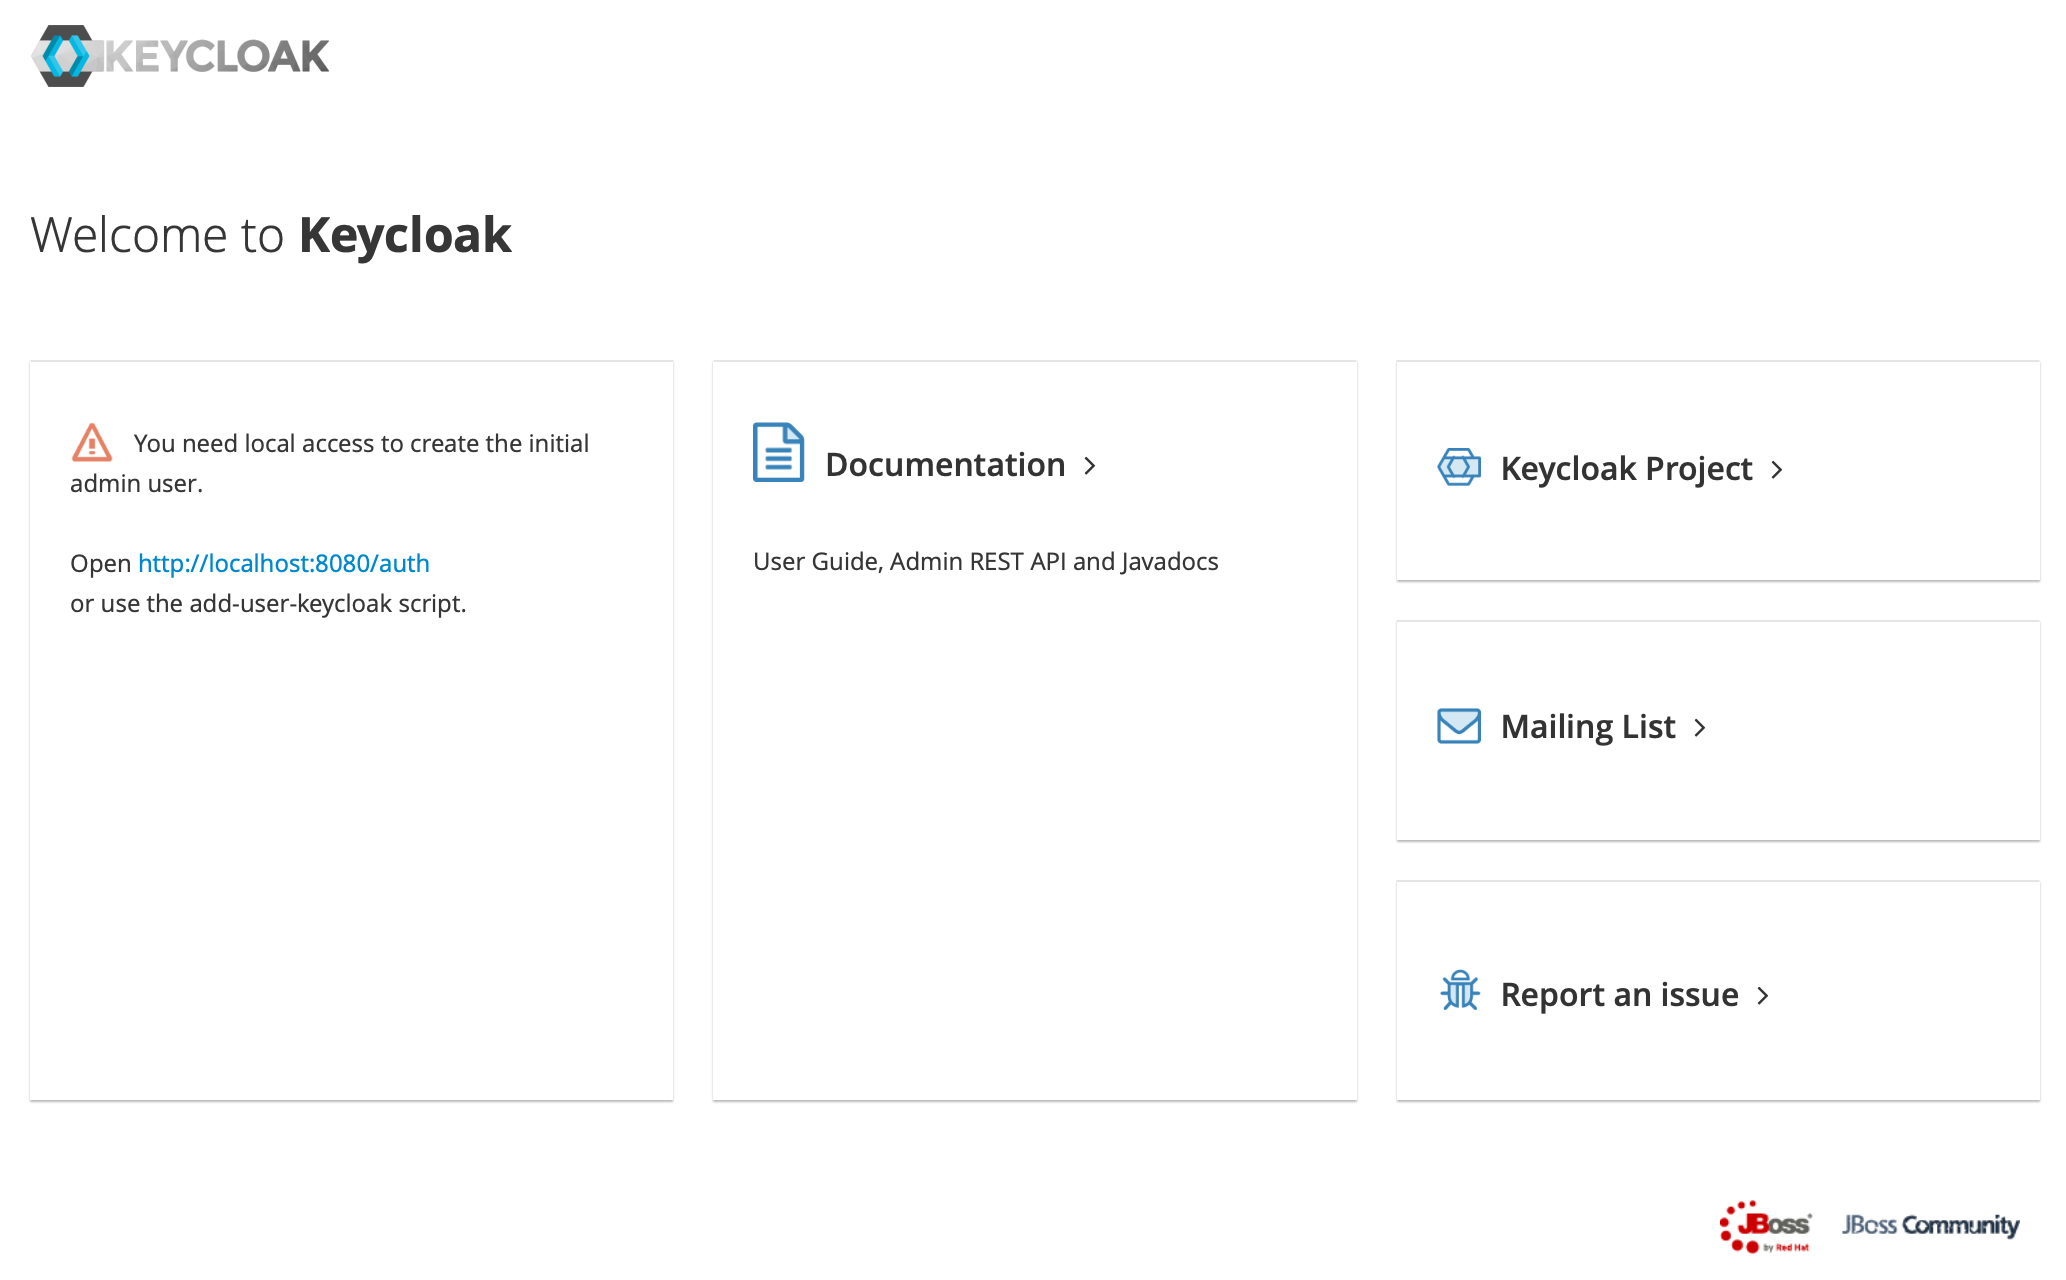Click 'User Guide, Admin REST API and Javadocs' text
This screenshot has width=2066, height=1280.
coord(986,562)
